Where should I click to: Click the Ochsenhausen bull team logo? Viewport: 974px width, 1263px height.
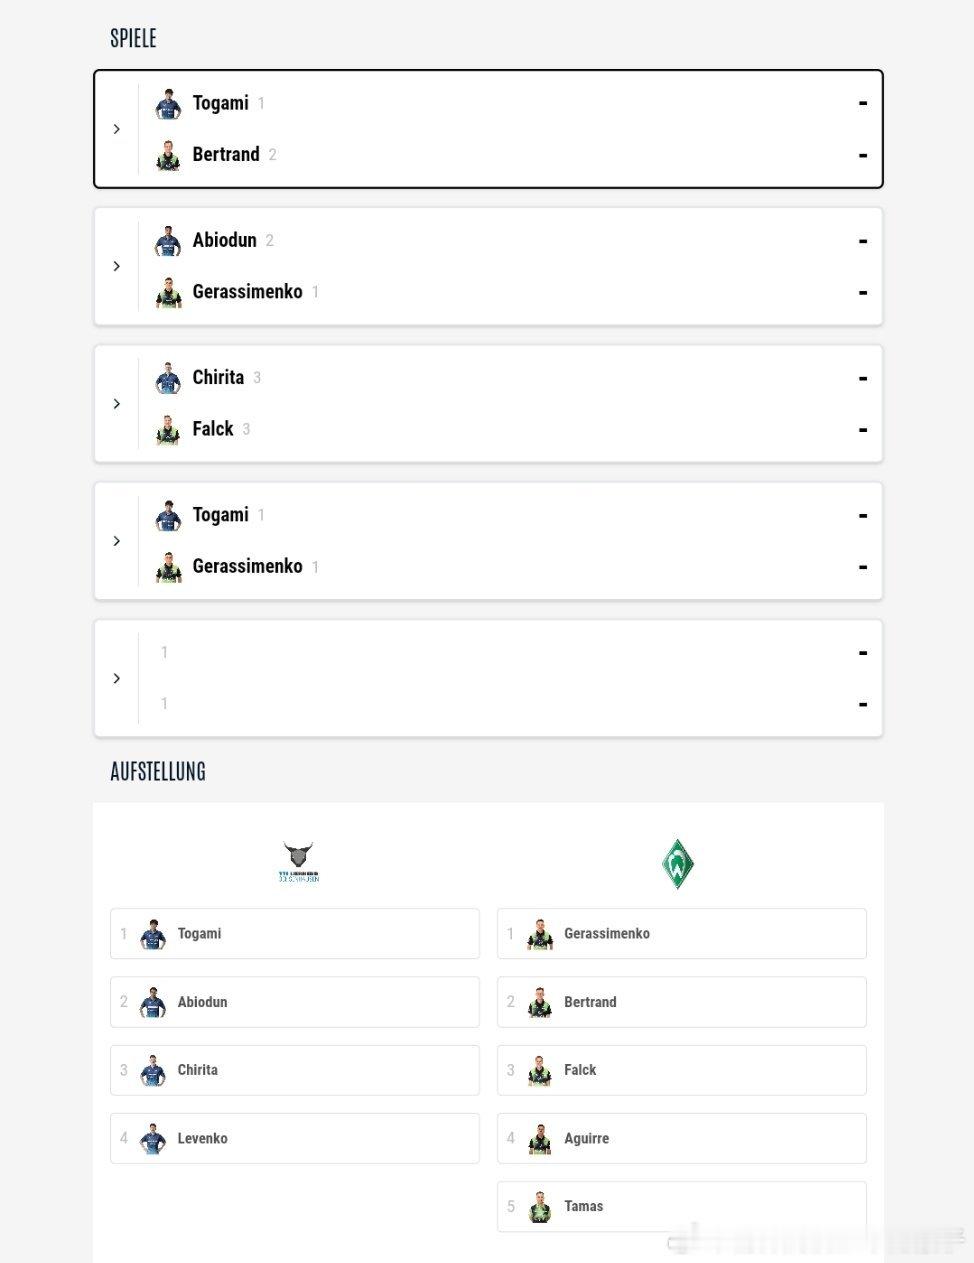tap(298, 863)
